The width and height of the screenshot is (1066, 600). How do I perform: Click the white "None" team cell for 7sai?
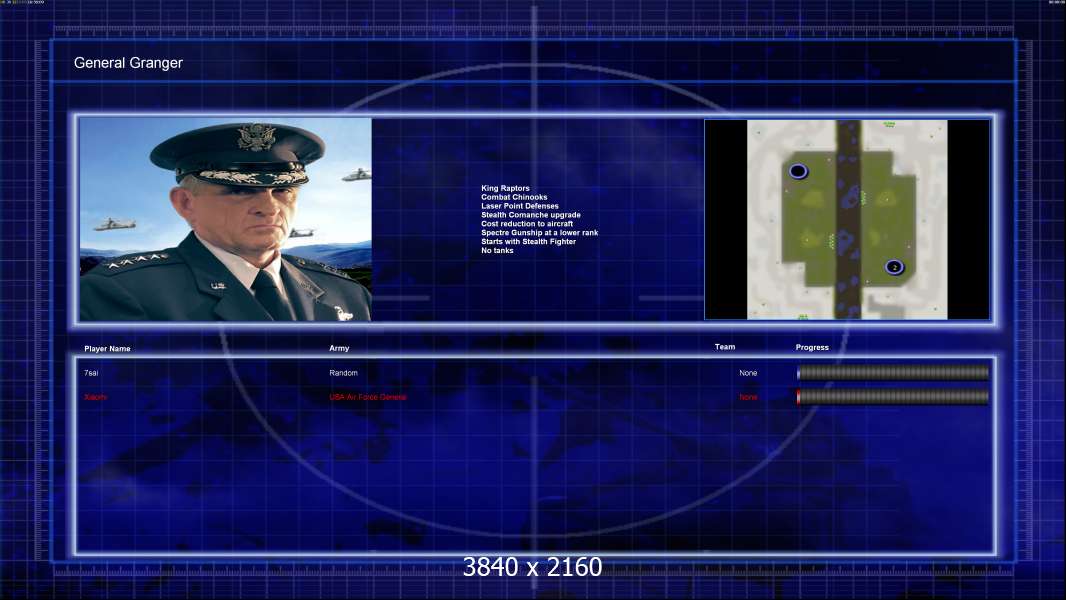click(x=748, y=373)
